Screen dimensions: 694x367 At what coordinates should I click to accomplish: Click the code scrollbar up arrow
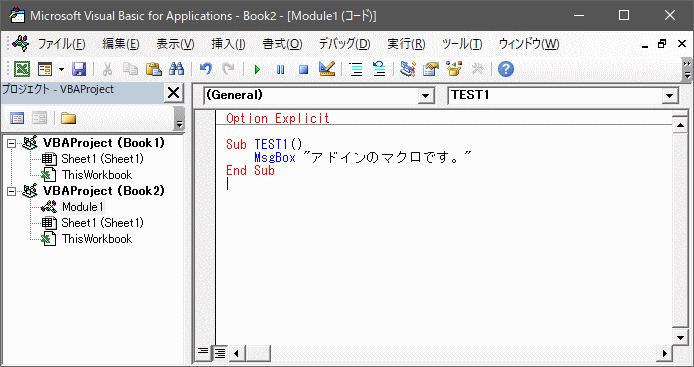680,125
